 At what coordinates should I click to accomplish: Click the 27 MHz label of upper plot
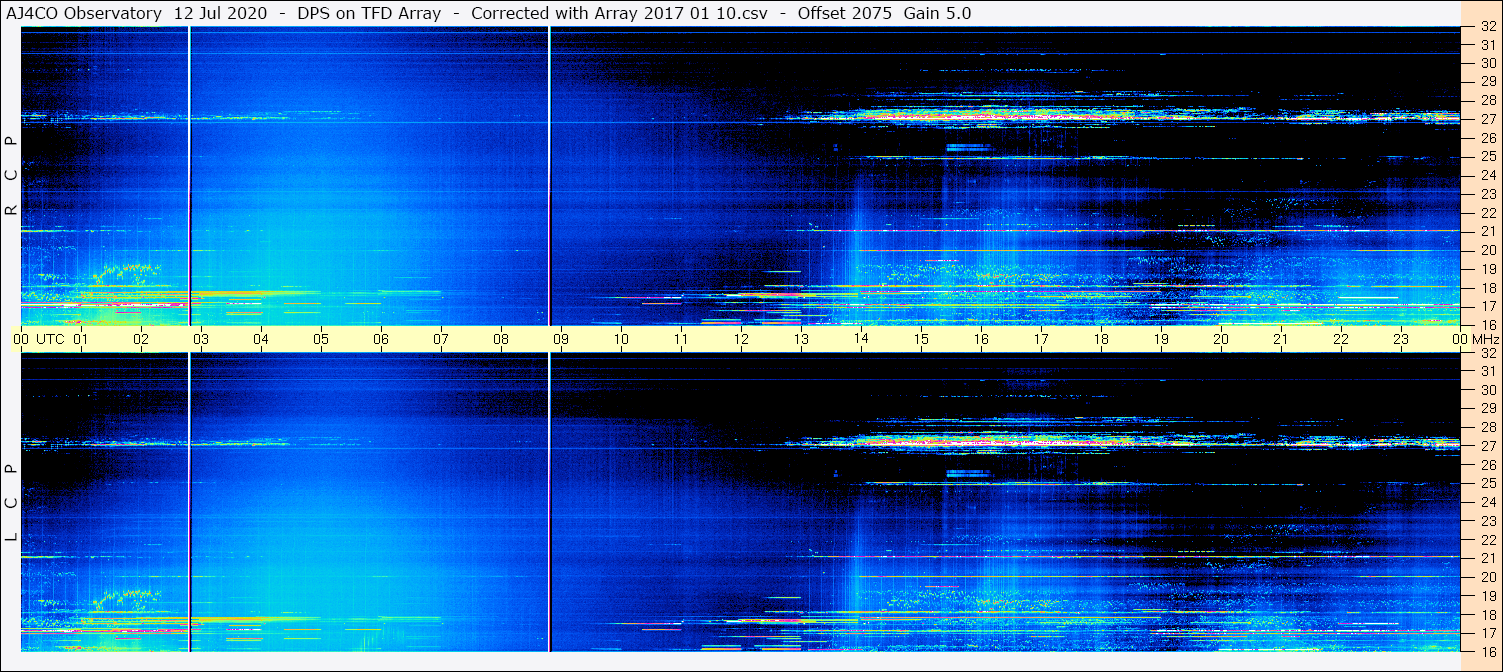(x=1487, y=119)
